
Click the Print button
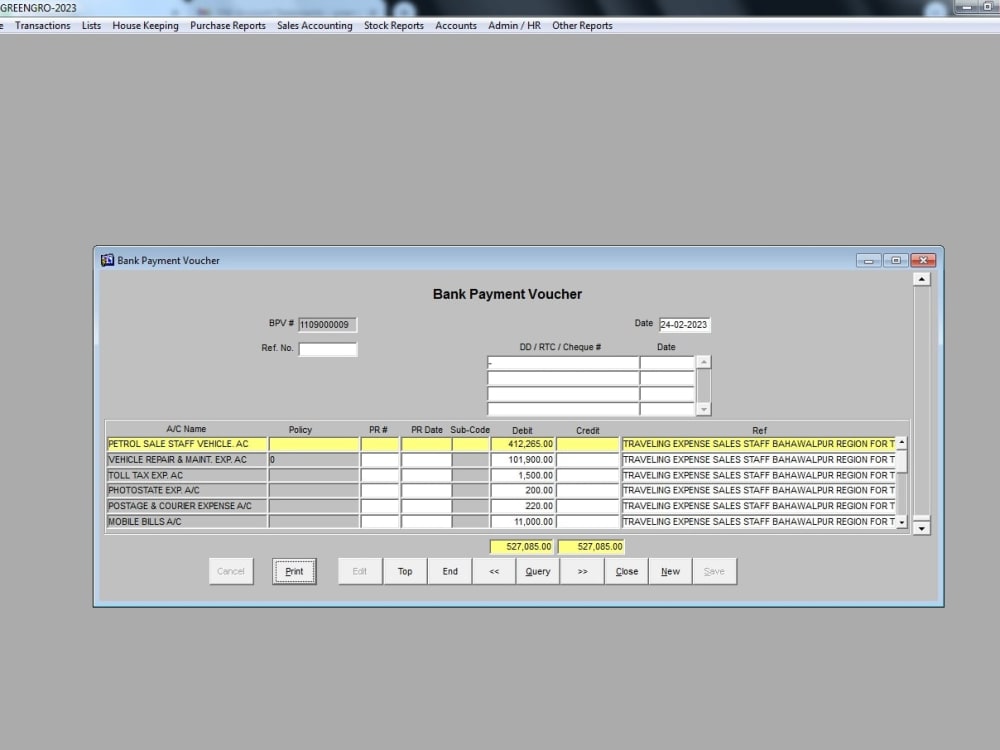coord(294,570)
